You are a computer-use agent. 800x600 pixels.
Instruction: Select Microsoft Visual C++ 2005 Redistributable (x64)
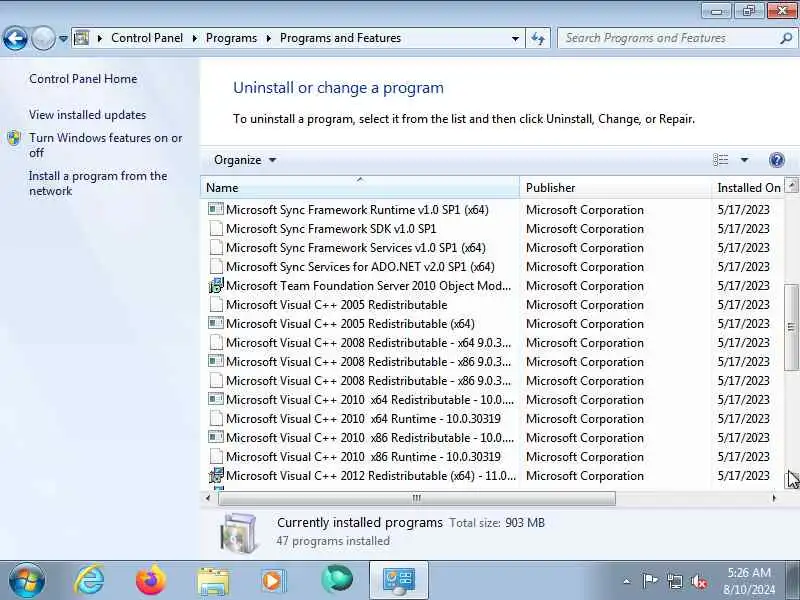(350, 323)
